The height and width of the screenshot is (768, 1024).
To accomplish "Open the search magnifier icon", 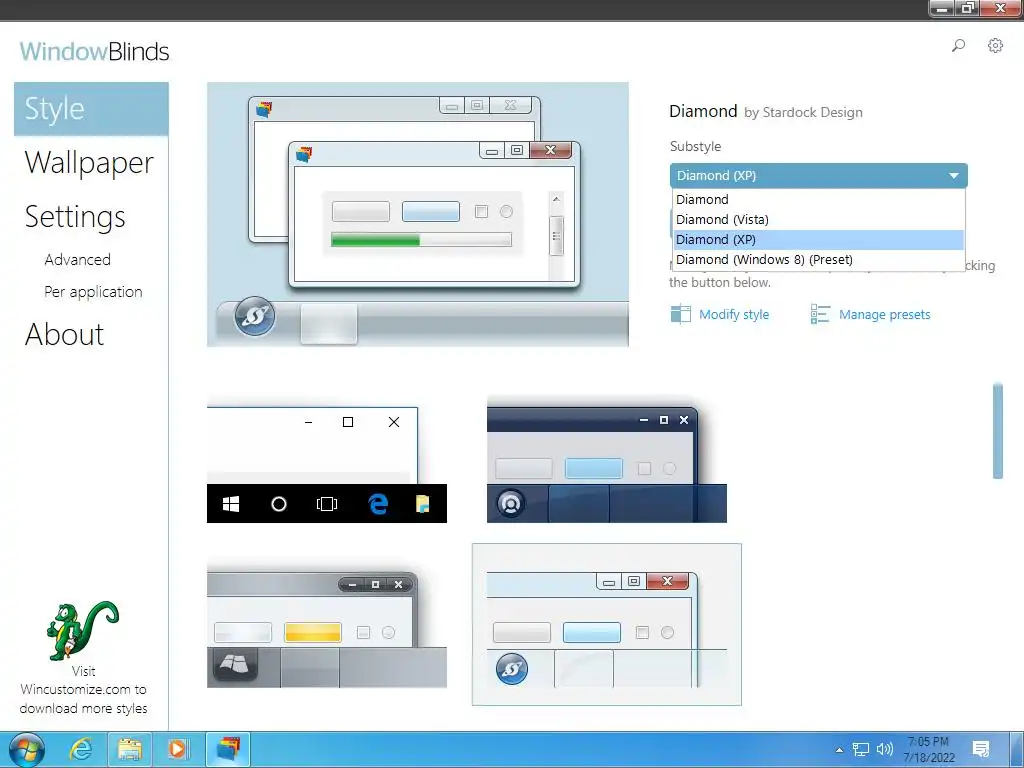I will tap(958, 46).
